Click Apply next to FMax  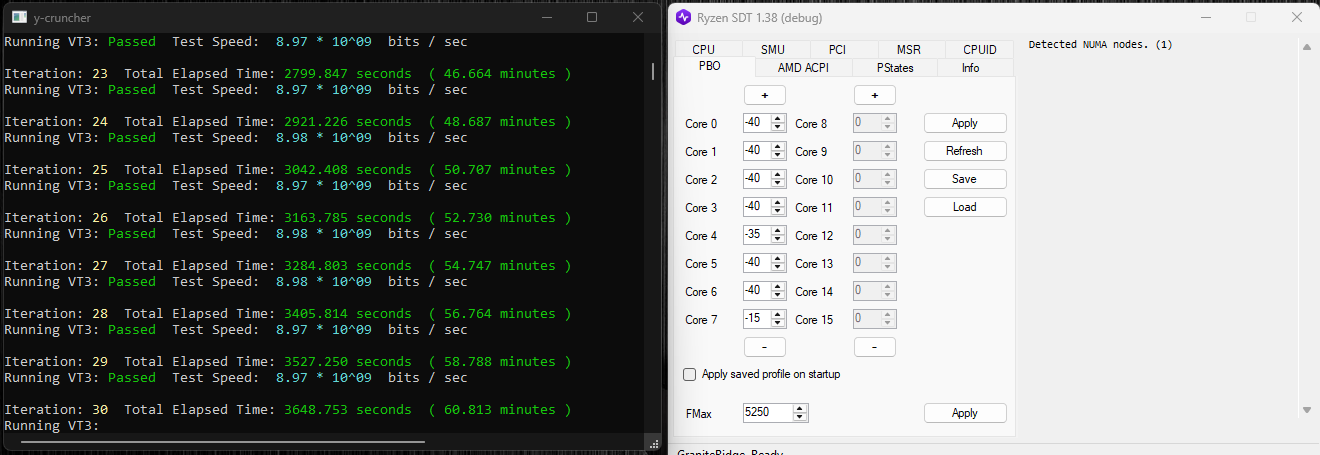(965, 413)
